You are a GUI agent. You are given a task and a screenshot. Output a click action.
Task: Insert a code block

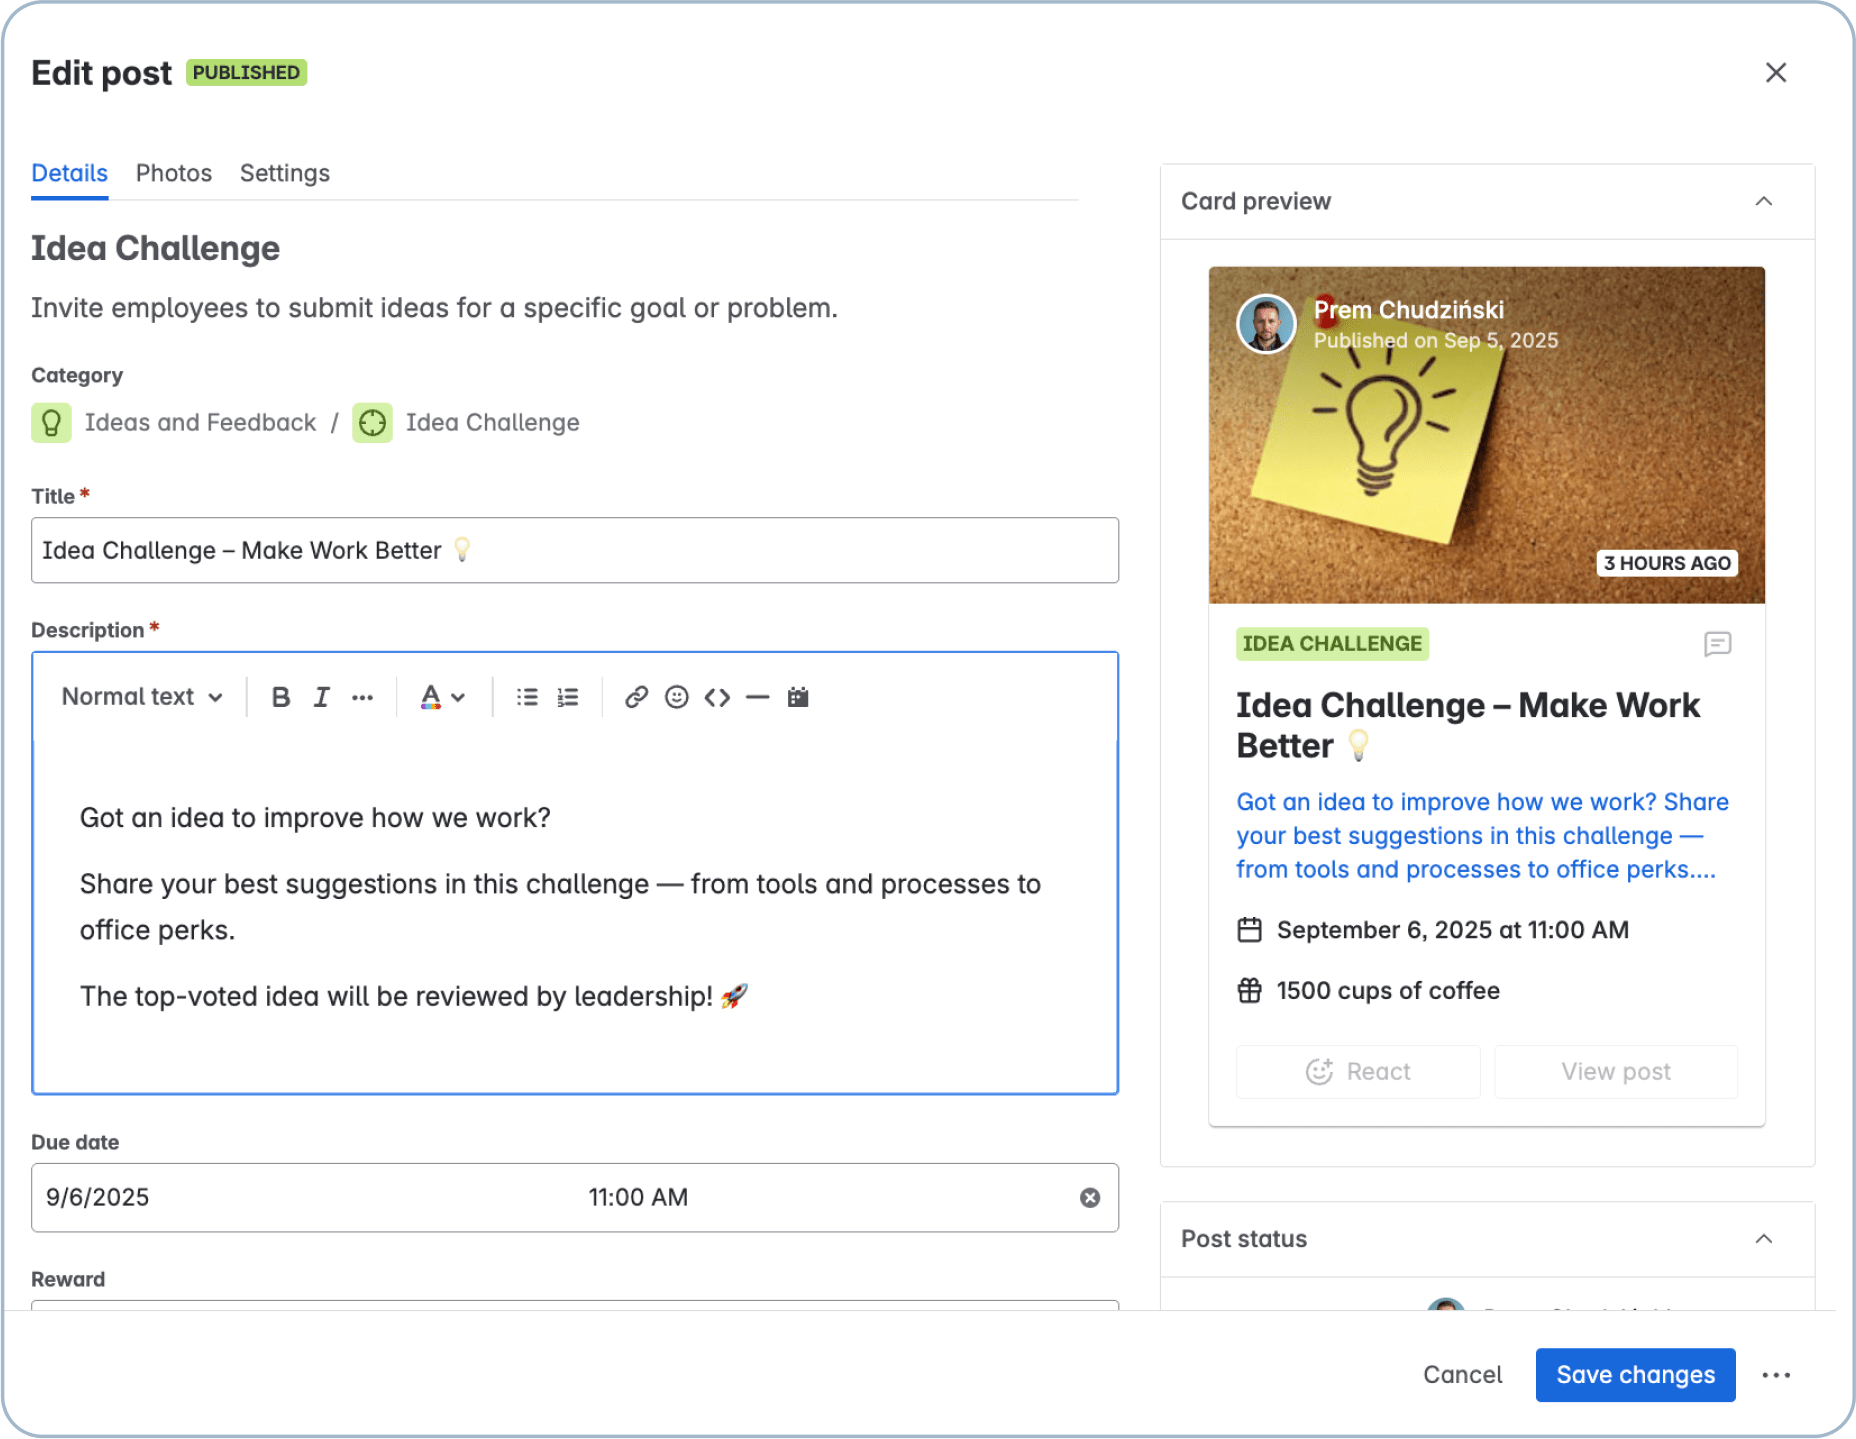pyautogui.click(x=718, y=696)
